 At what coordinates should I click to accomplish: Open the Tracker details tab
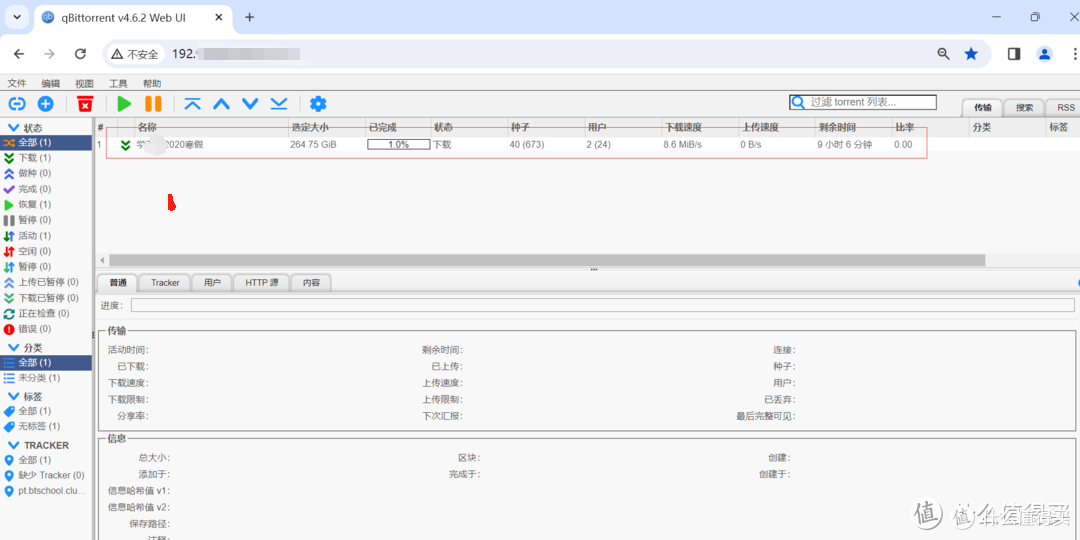pyautogui.click(x=165, y=282)
